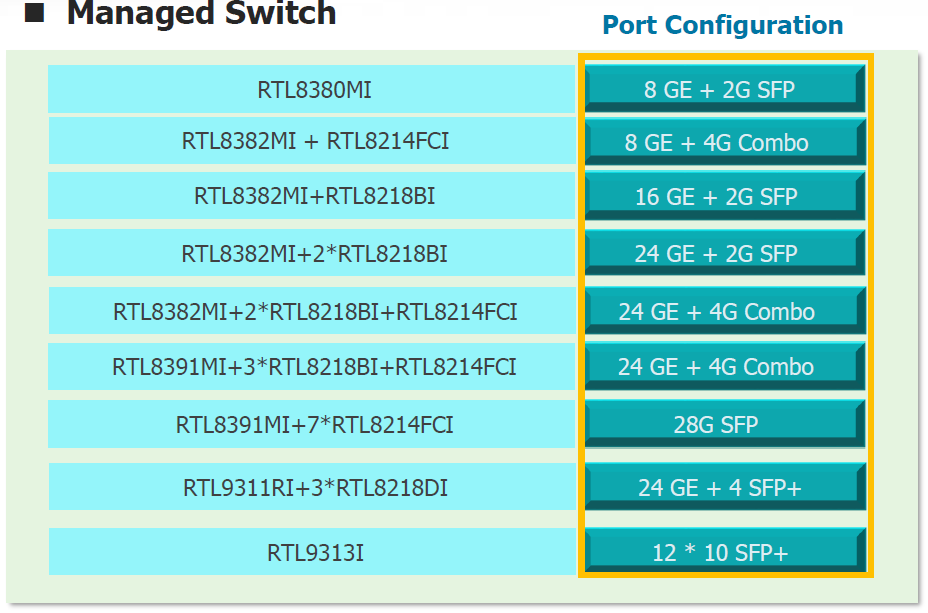Viewport: 928px width, 613px height.
Task: Click the RTL8382MI + RTL8214FCI cell
Action: (313, 141)
